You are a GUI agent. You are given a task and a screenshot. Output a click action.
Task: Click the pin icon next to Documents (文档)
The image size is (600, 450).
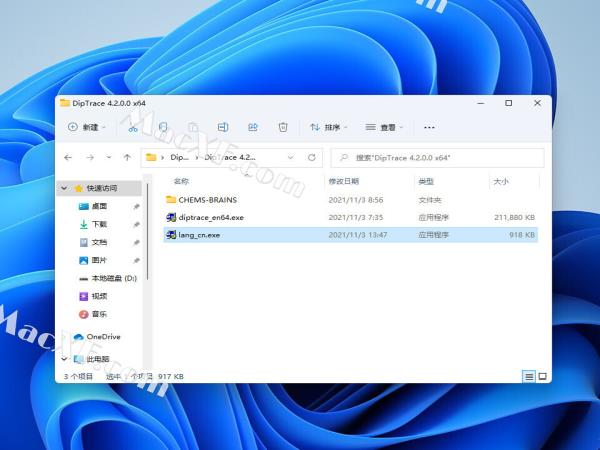136,243
